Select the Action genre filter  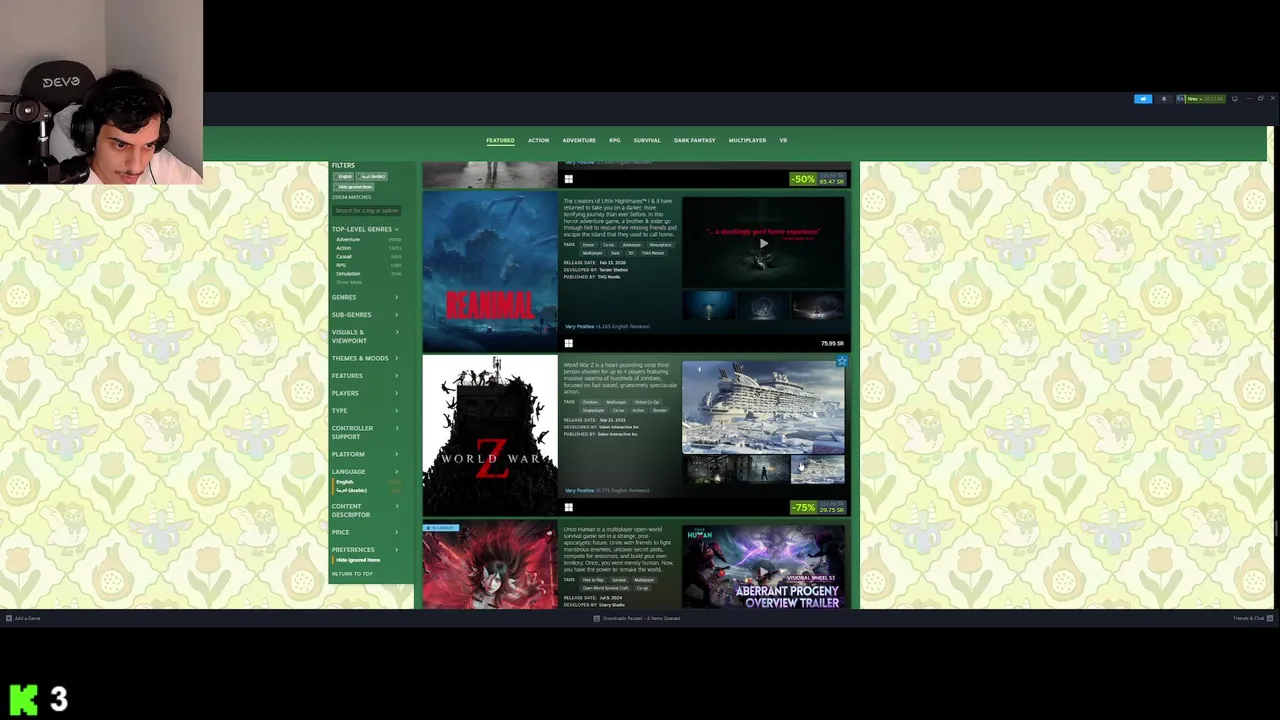(x=367, y=248)
